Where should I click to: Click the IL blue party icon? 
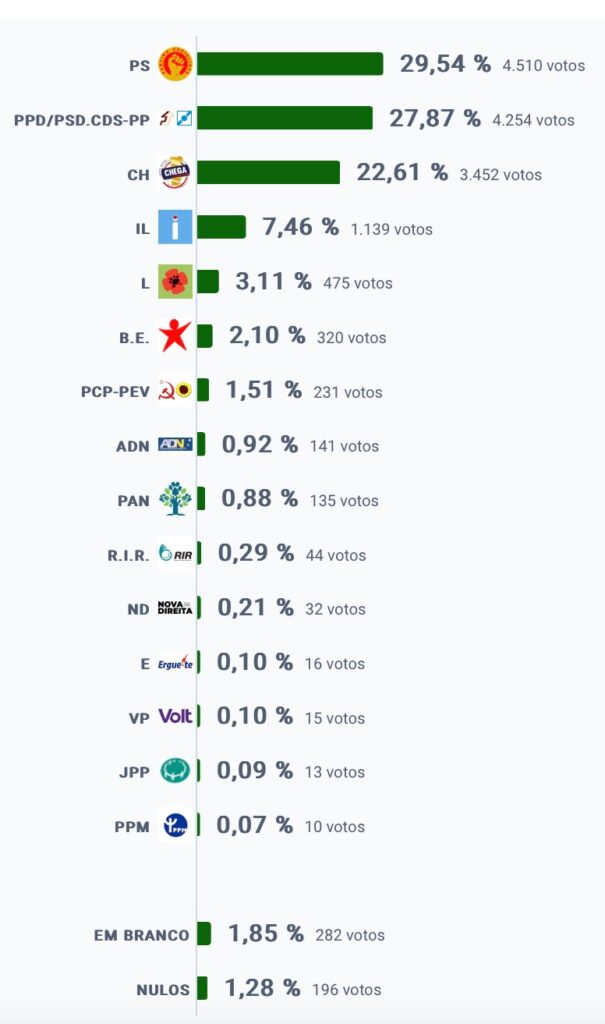coord(175,227)
